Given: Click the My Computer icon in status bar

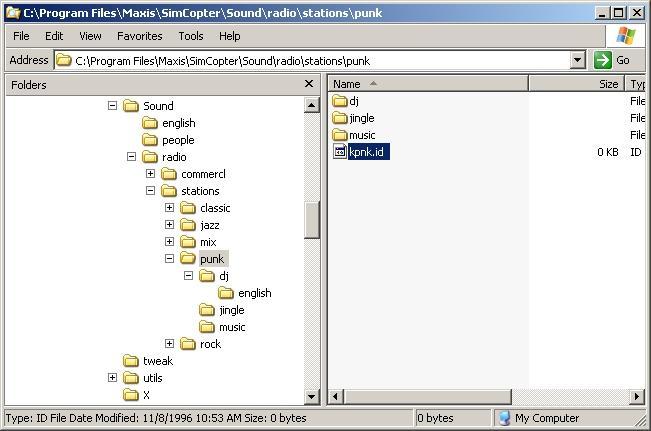Looking at the screenshot, I should click(505, 418).
